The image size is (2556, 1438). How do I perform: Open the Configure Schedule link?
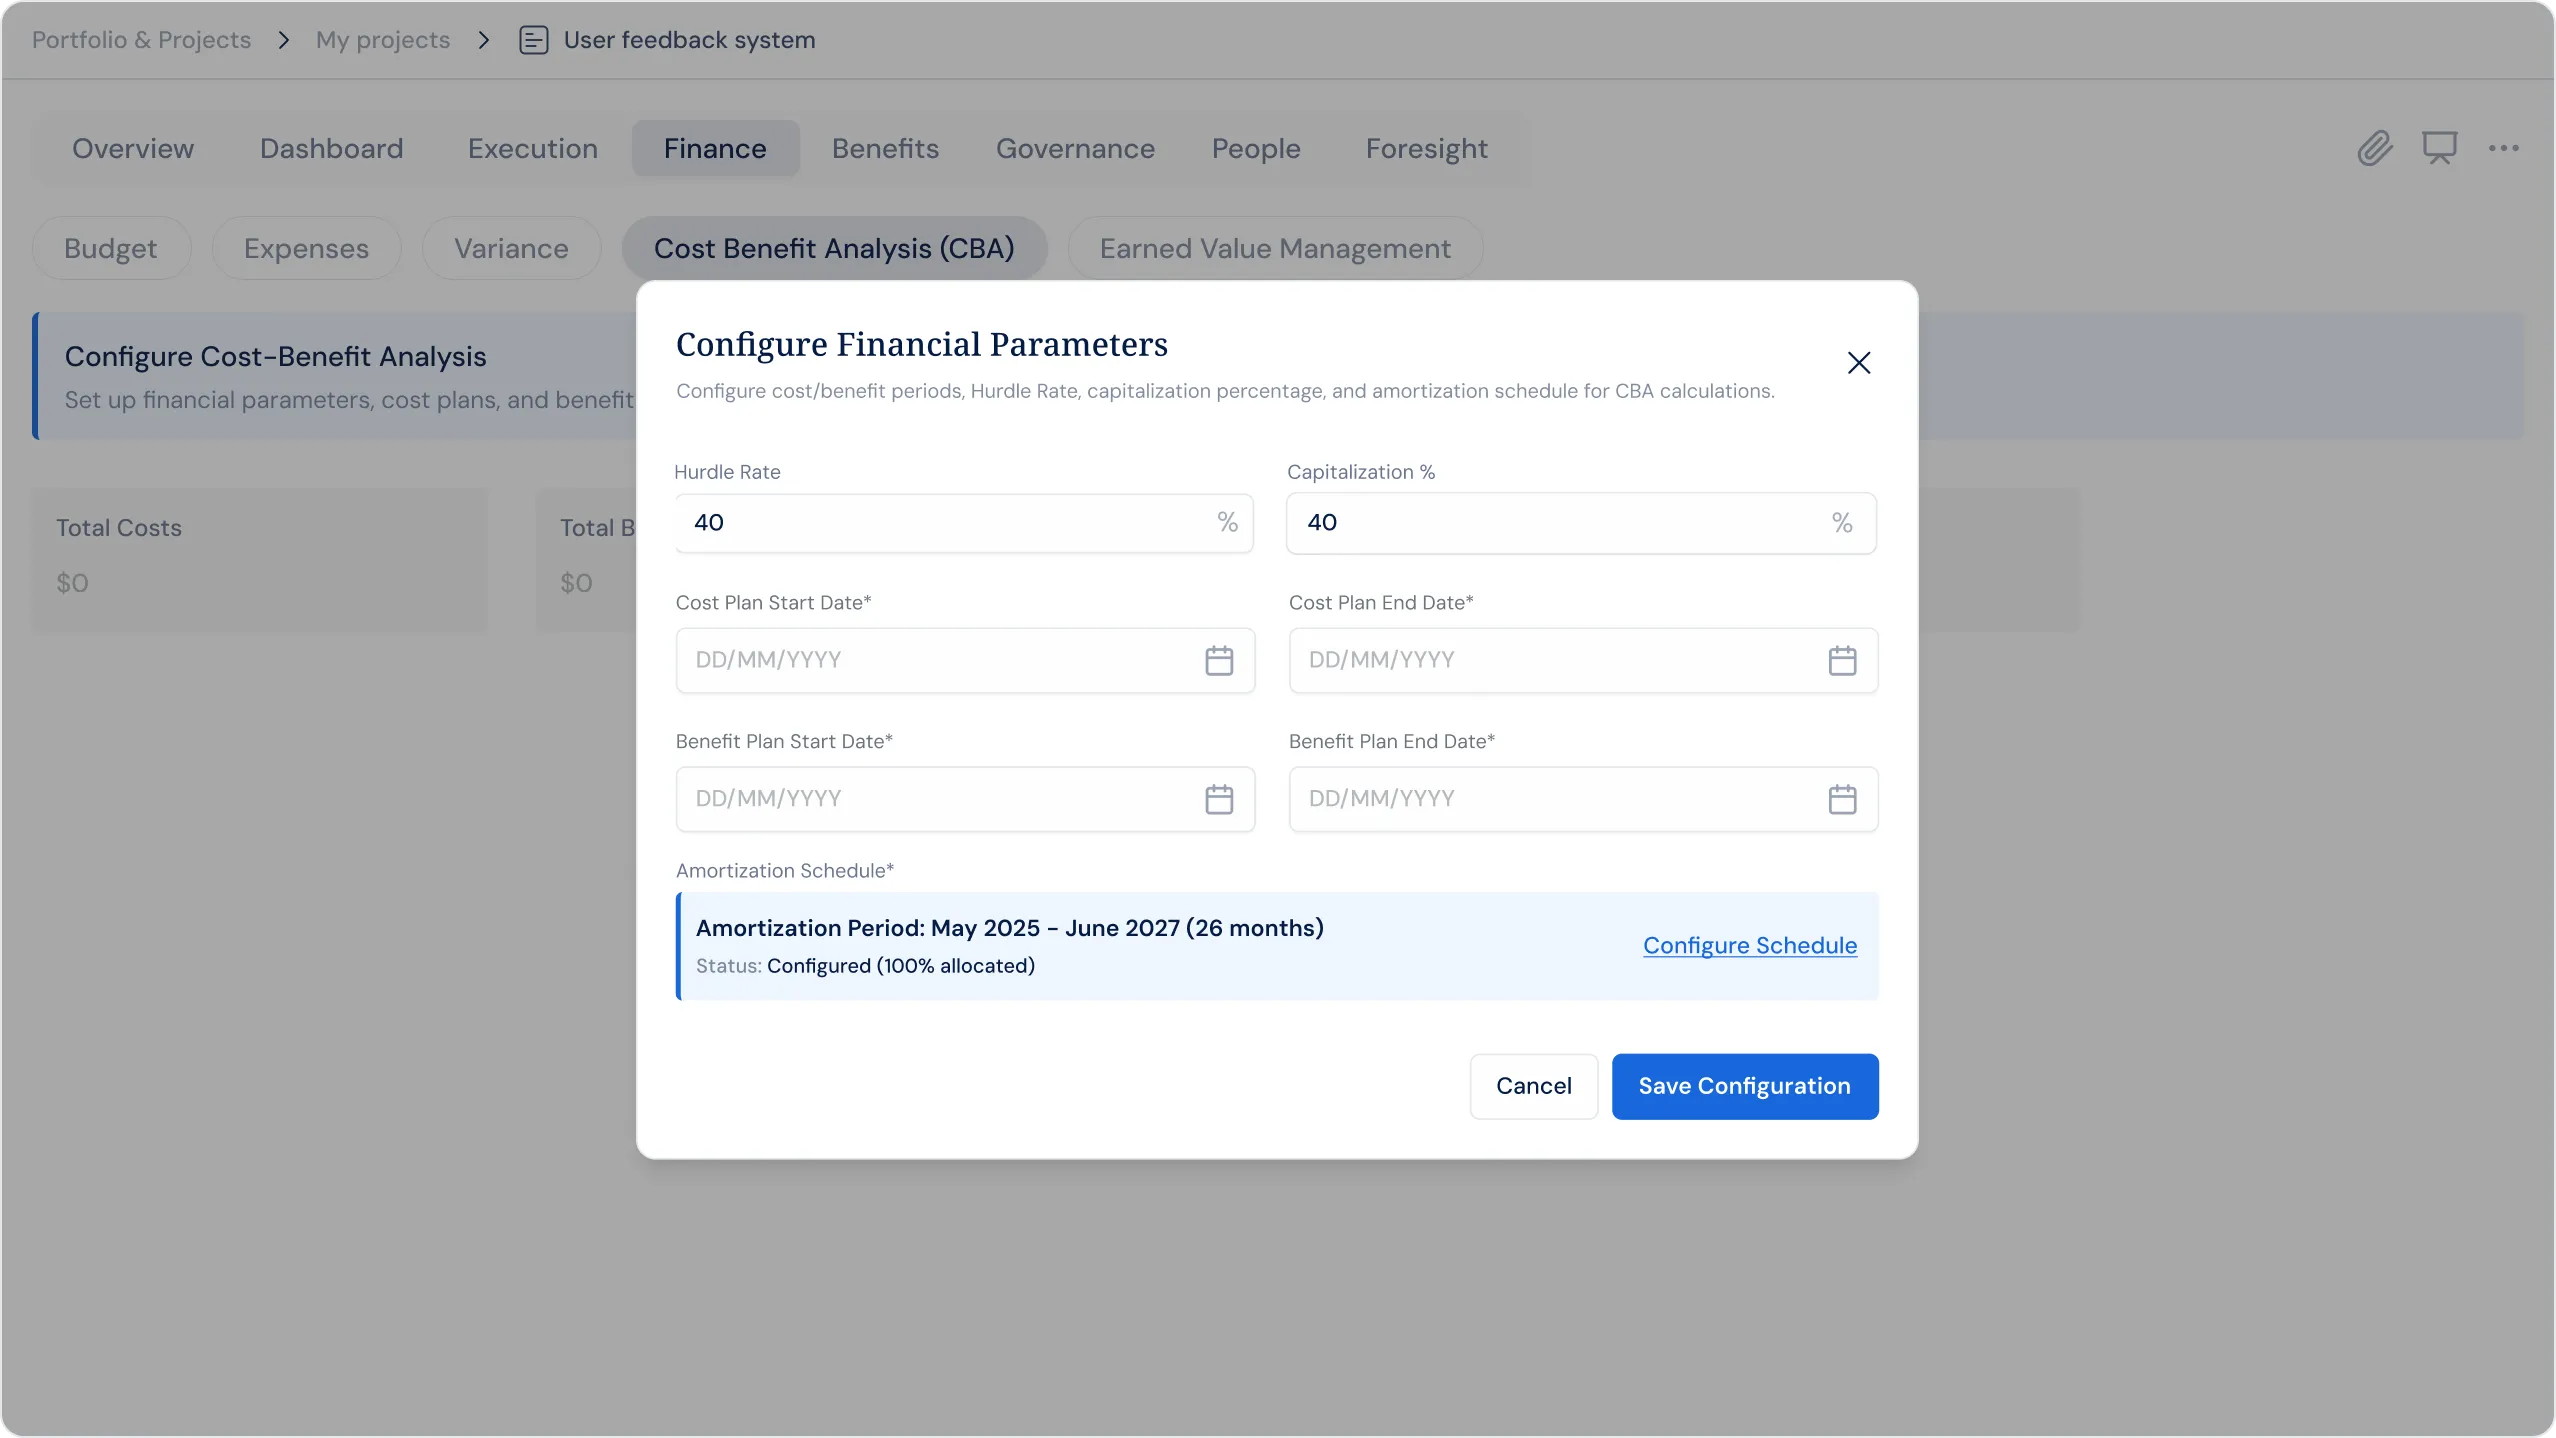(1750, 945)
